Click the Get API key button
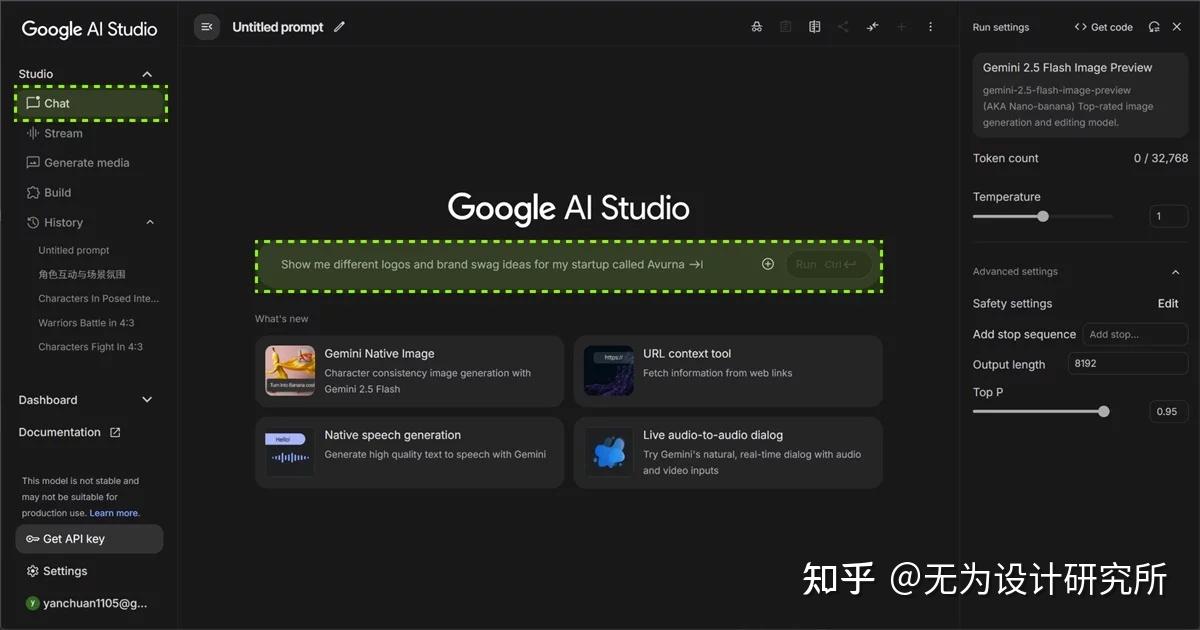 point(89,539)
